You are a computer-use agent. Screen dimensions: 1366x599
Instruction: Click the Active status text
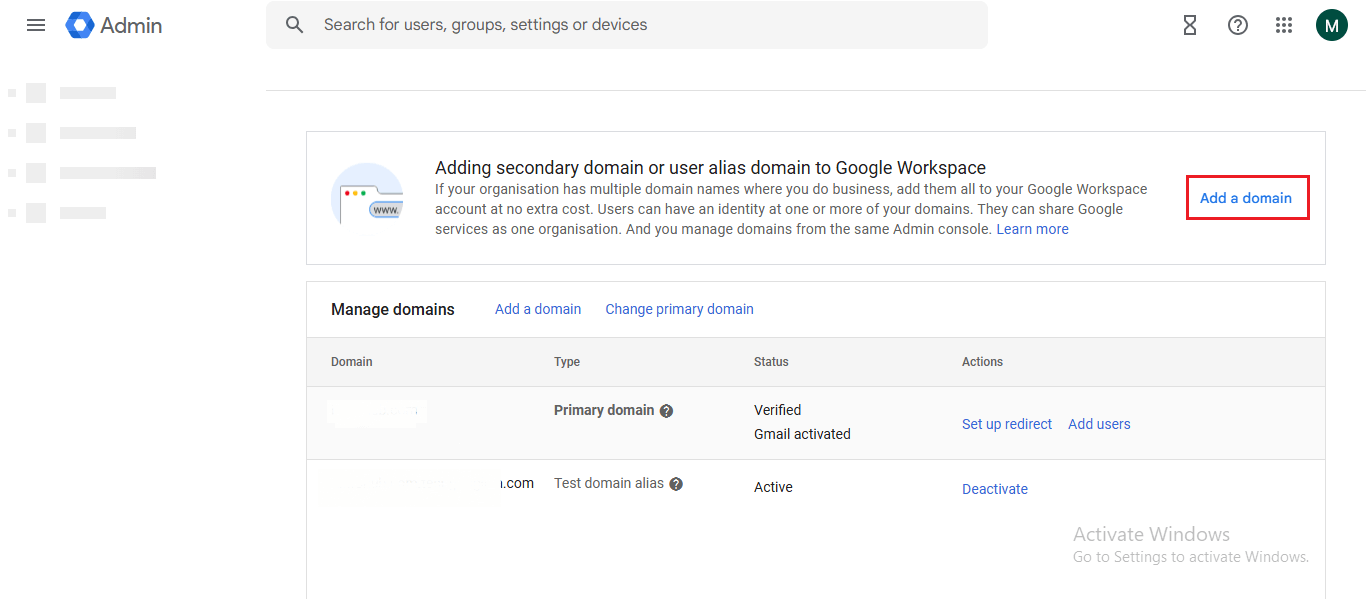click(773, 487)
